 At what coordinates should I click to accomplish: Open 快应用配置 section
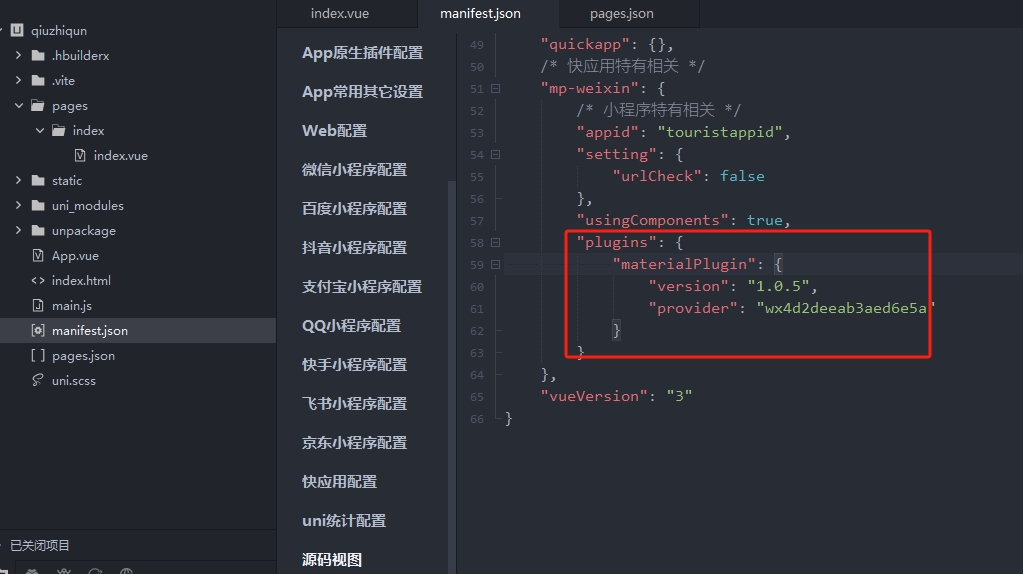tap(339, 482)
